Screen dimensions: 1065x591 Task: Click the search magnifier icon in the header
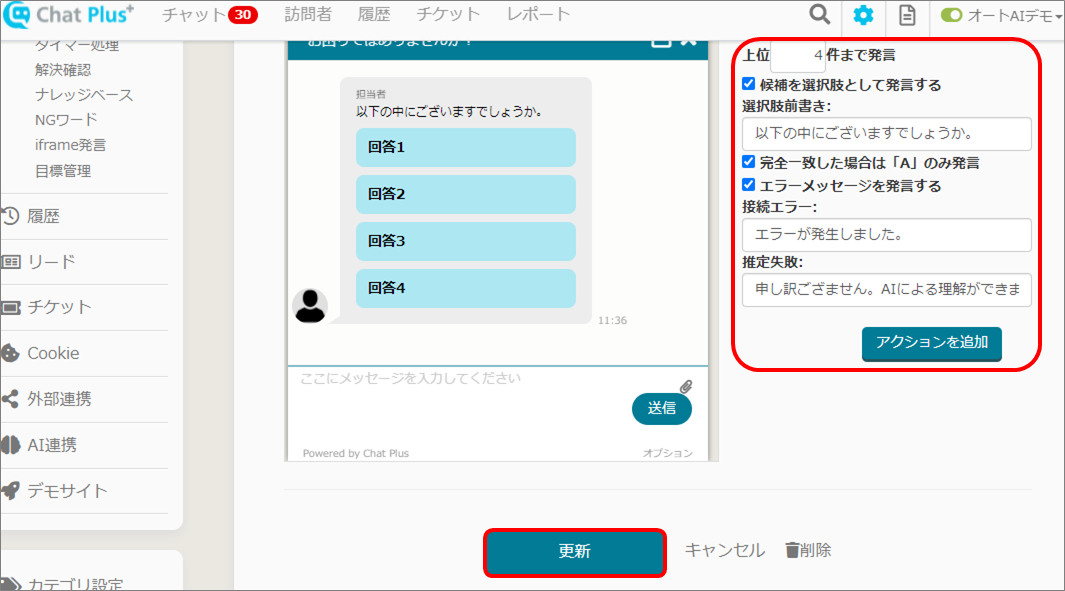coord(819,15)
